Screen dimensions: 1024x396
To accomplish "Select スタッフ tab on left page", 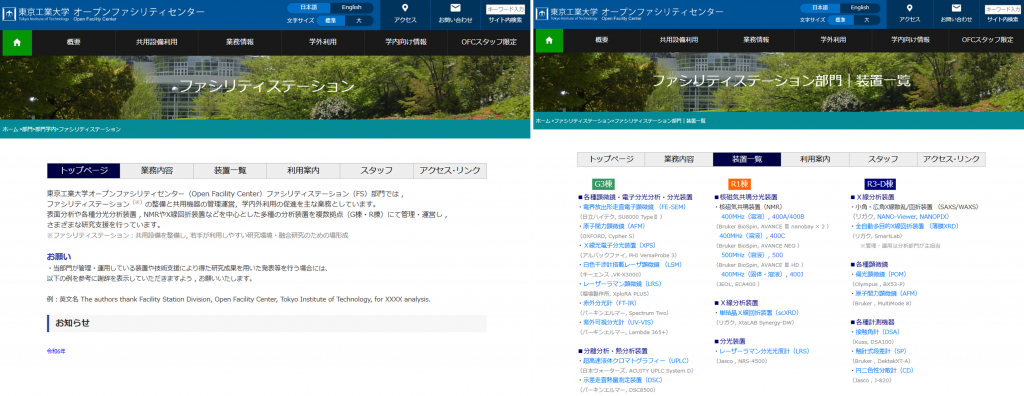I will click(376, 171).
